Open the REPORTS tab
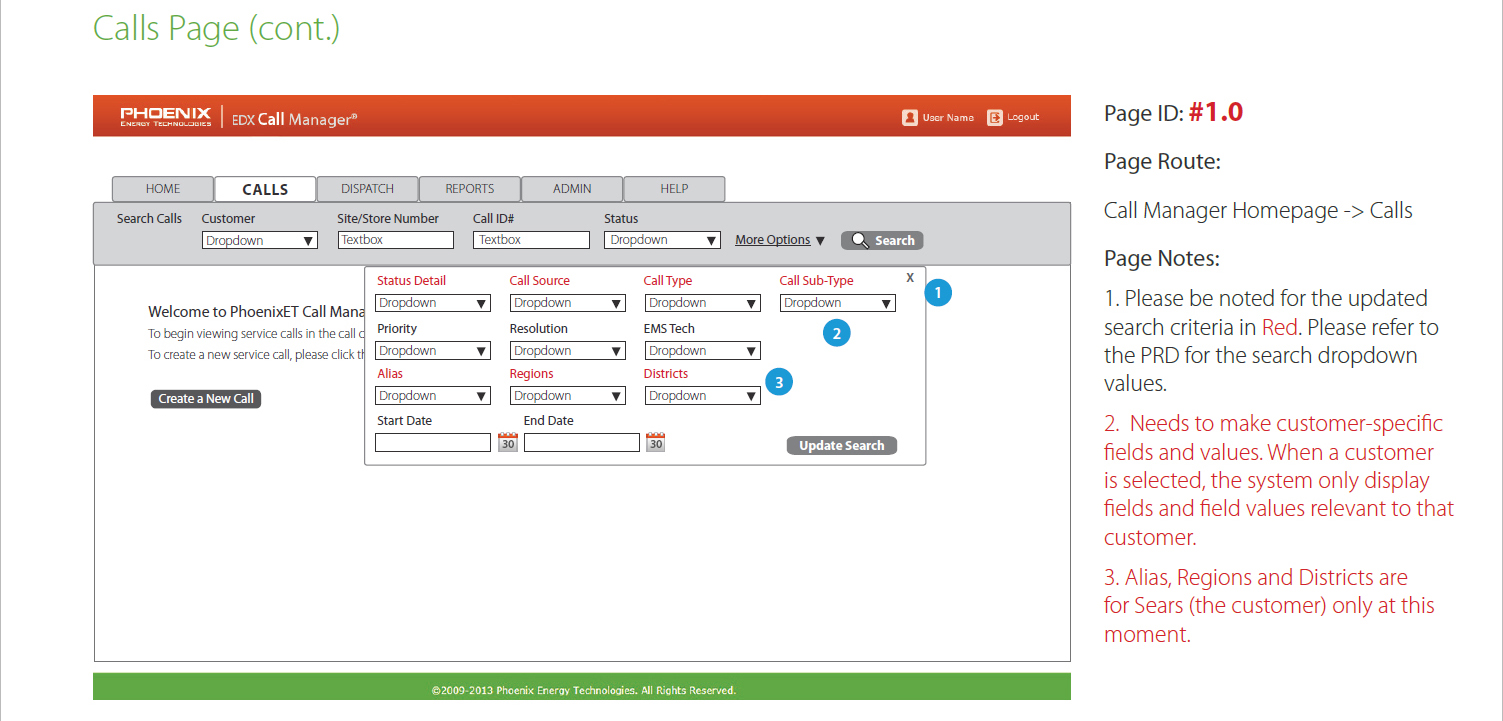The width and height of the screenshot is (1503, 721). click(x=470, y=189)
